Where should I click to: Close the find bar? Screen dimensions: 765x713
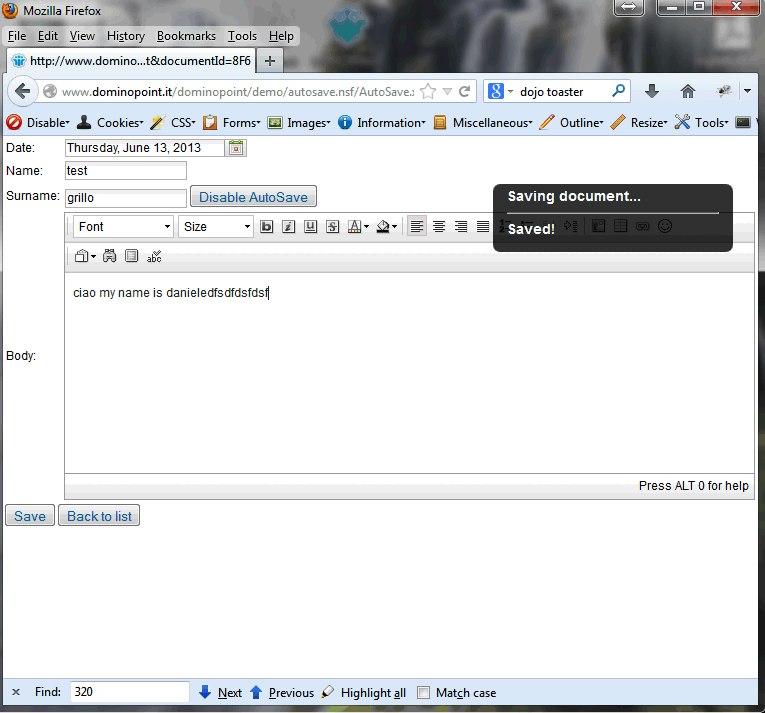(16, 692)
